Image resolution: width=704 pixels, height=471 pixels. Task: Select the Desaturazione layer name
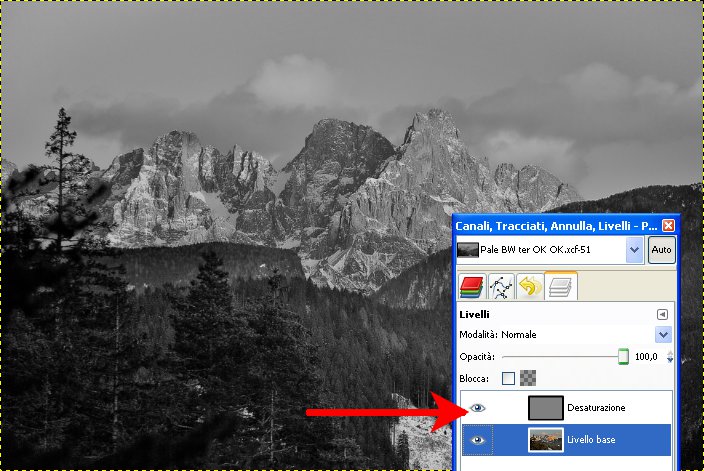pos(596,408)
